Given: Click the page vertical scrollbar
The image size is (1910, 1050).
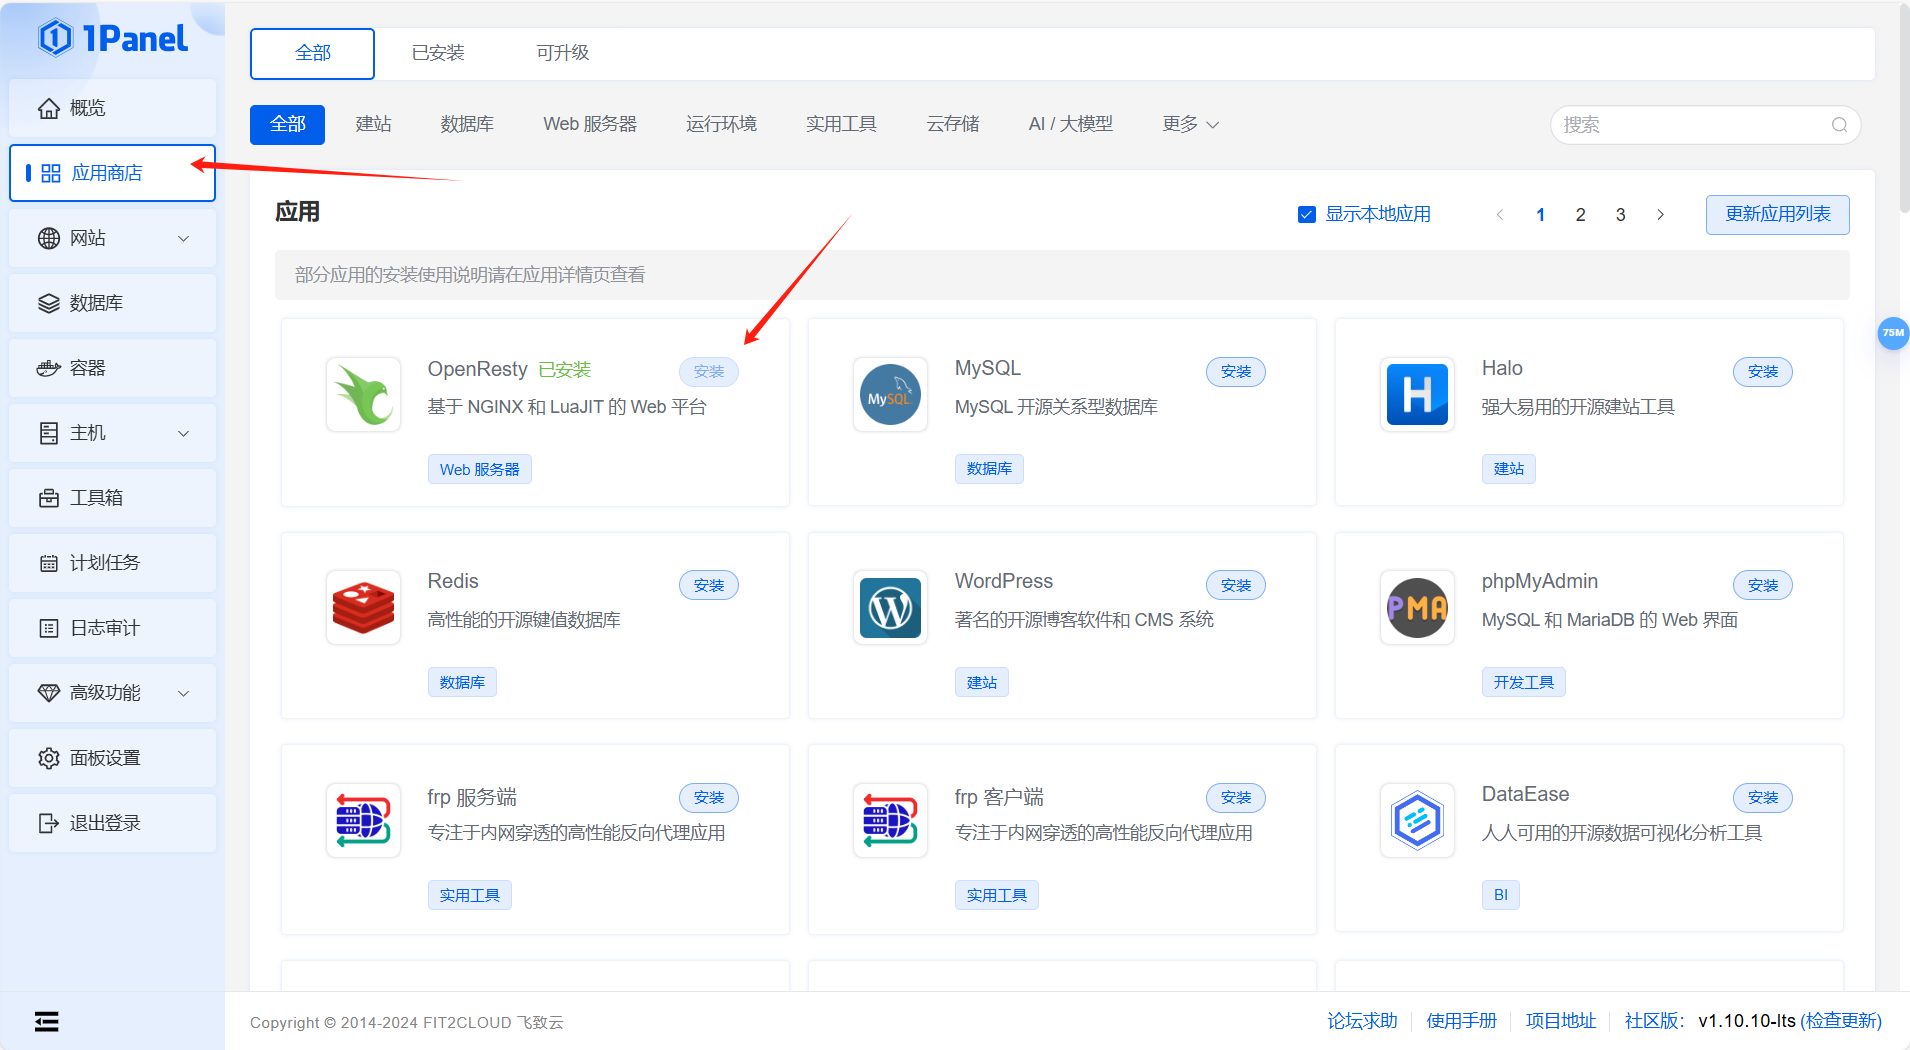Looking at the screenshot, I should click(x=1903, y=108).
